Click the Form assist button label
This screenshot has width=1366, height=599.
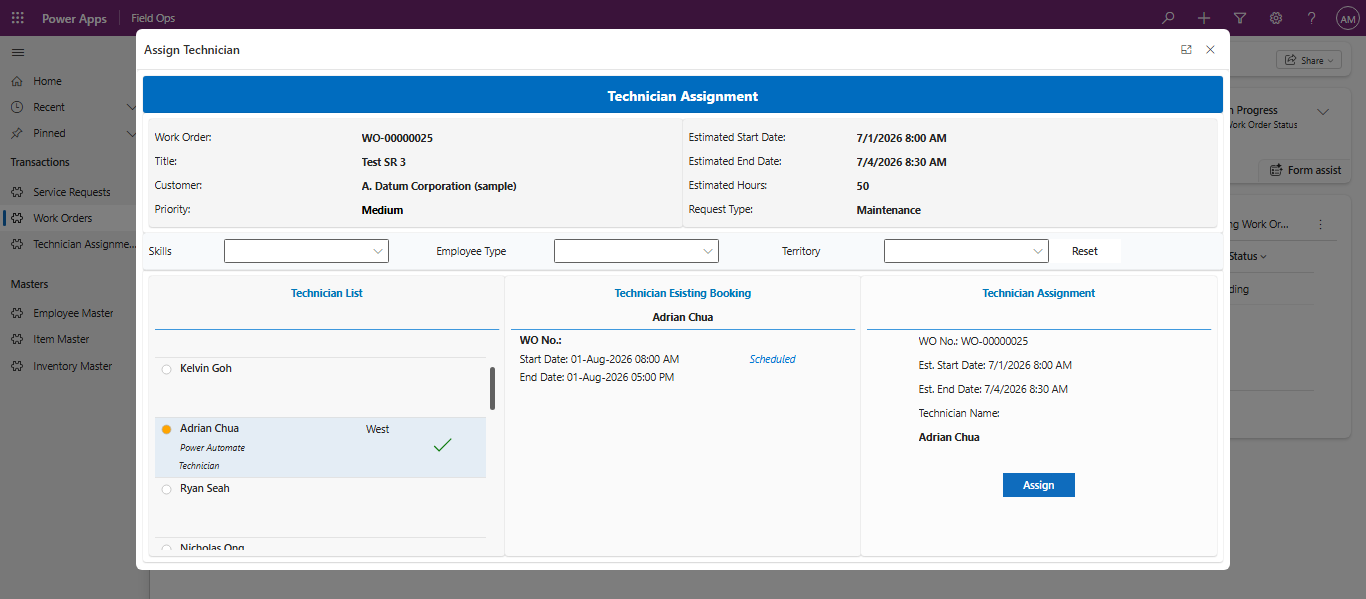[1314, 170]
